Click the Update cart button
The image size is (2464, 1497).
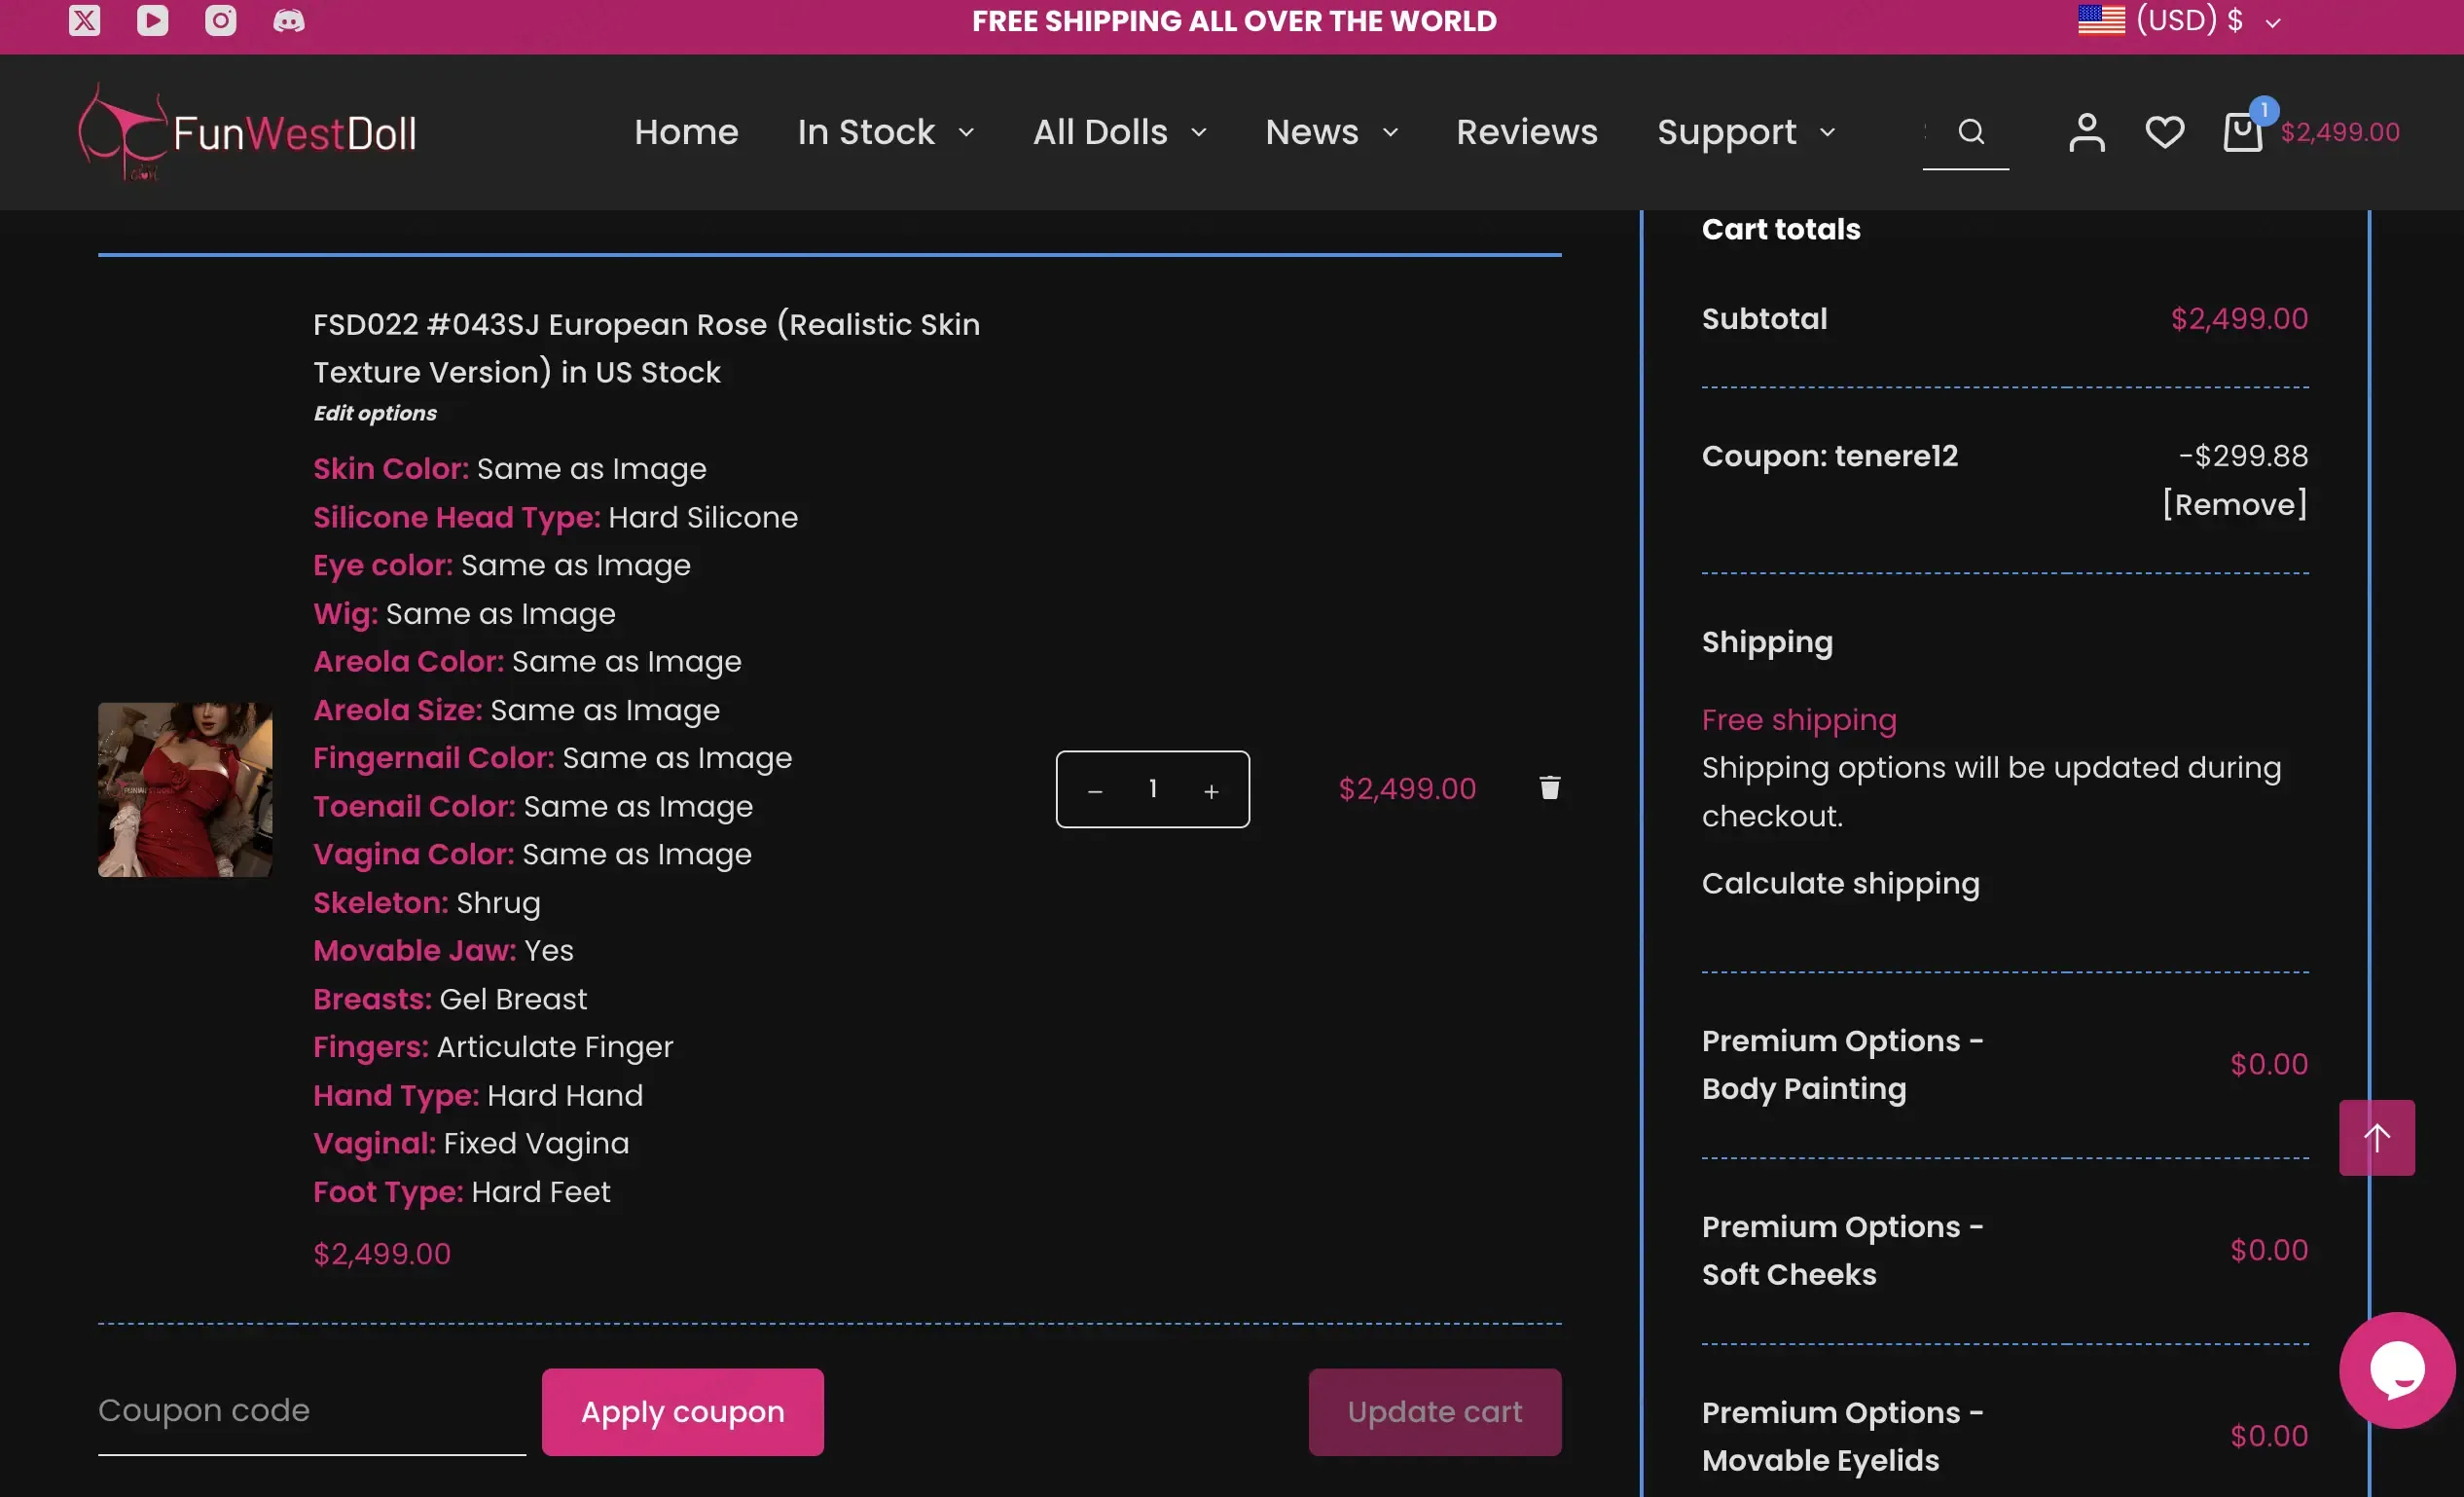(1434, 1411)
